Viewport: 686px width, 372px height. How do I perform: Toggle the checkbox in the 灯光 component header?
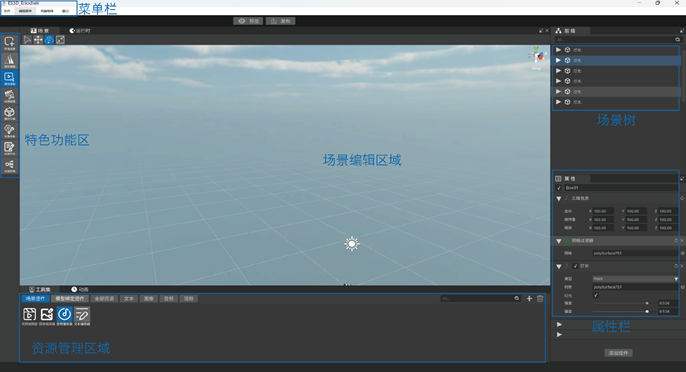coord(575,266)
